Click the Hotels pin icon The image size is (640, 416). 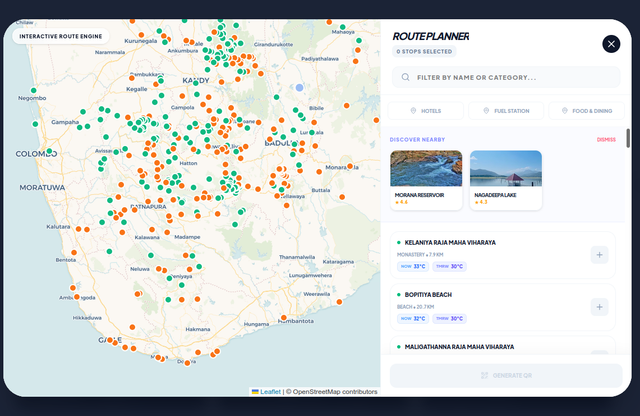click(x=413, y=111)
